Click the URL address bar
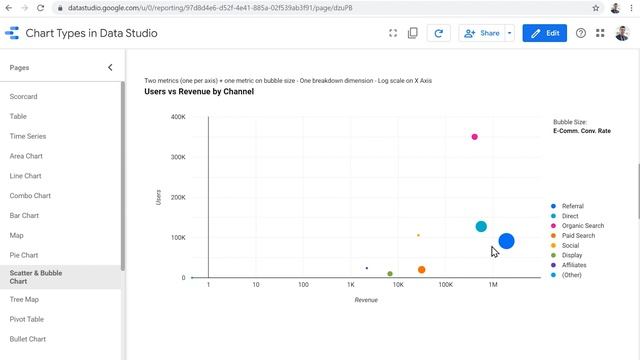 click(322, 8)
